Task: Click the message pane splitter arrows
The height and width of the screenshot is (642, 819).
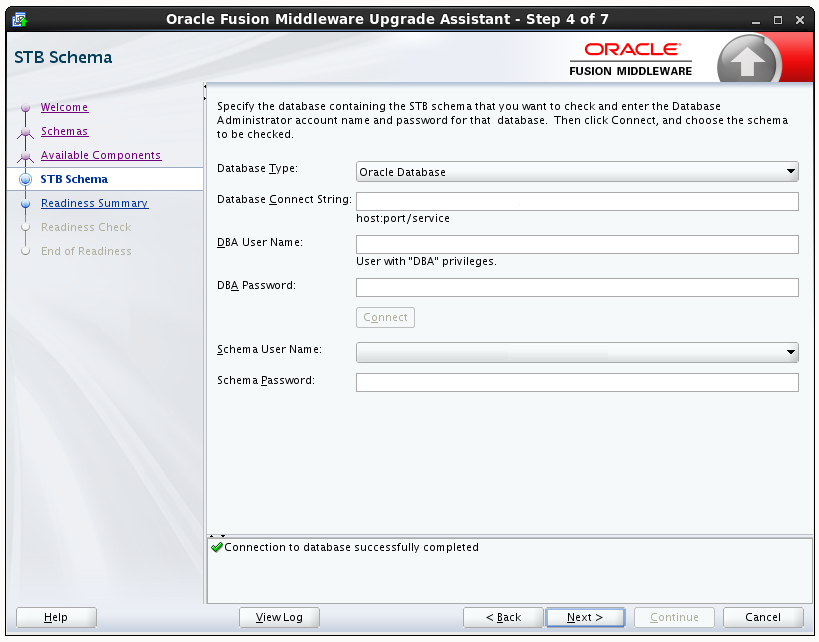Action: click(x=217, y=535)
